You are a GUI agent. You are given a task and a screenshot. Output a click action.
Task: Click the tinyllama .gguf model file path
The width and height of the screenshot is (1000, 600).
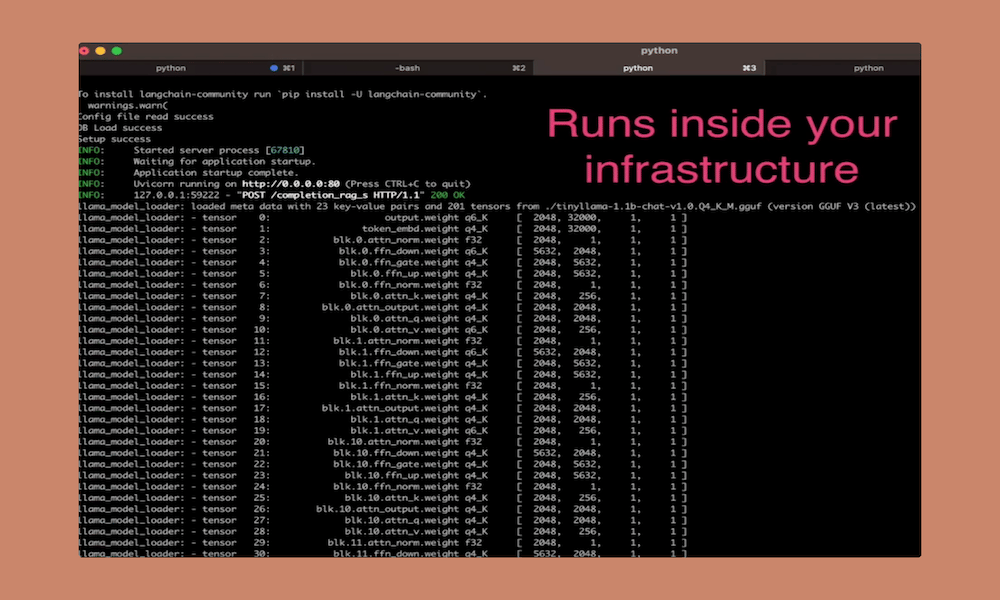(719, 206)
